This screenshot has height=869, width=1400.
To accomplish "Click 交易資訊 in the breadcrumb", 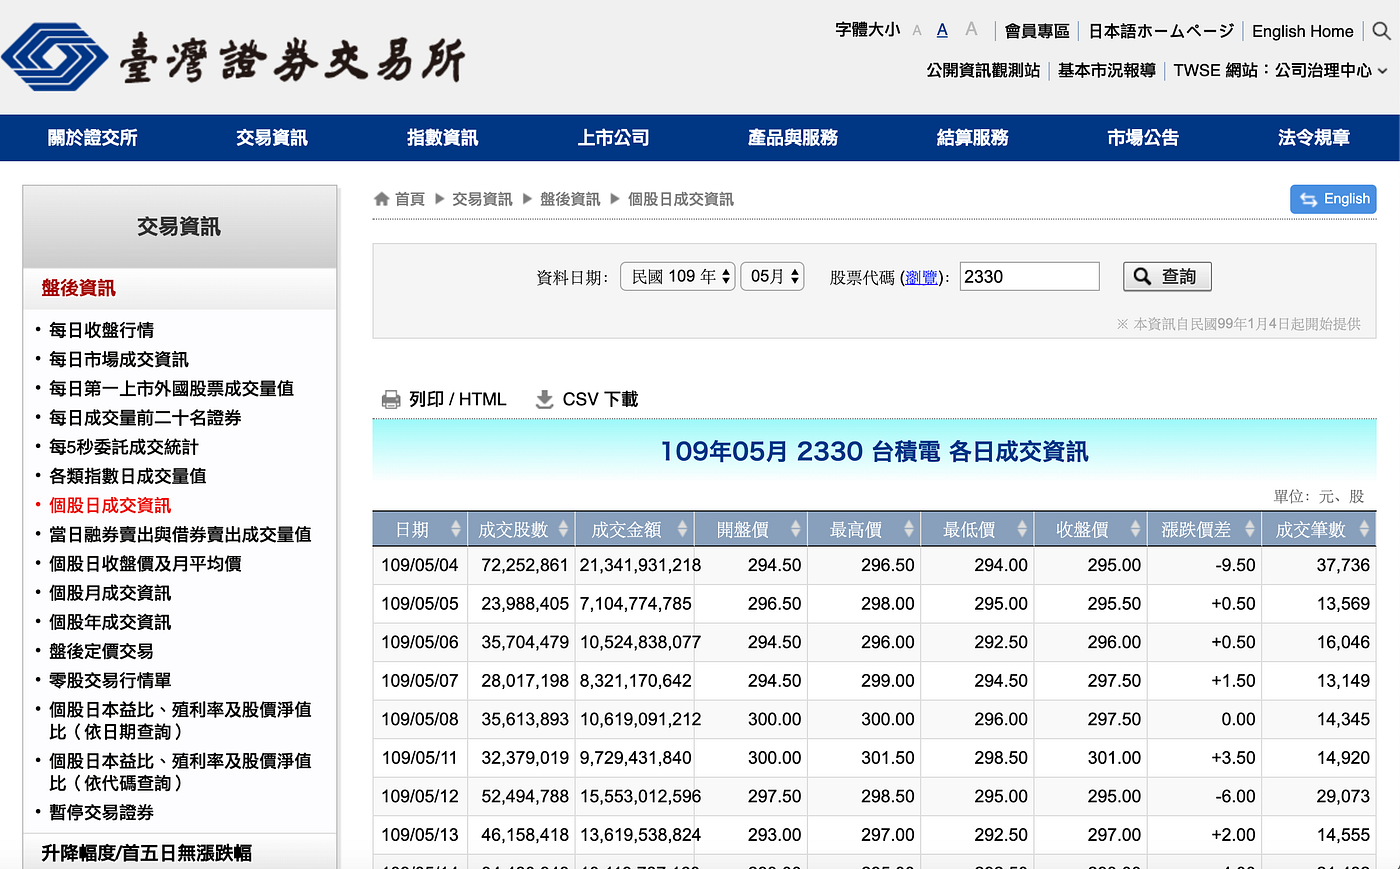I will click(x=482, y=199).
